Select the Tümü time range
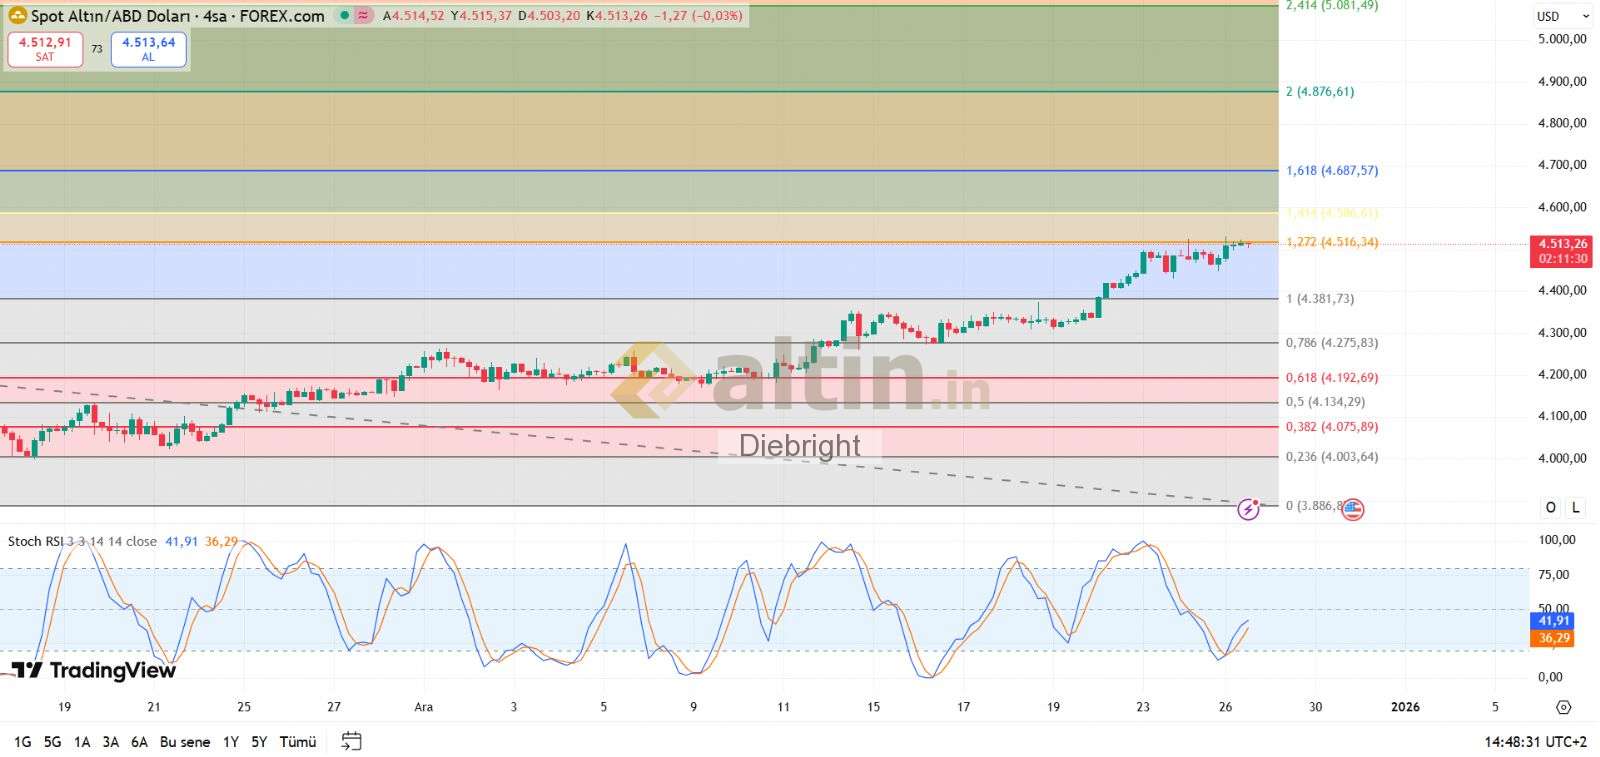The height and width of the screenshot is (757, 1600). 298,742
